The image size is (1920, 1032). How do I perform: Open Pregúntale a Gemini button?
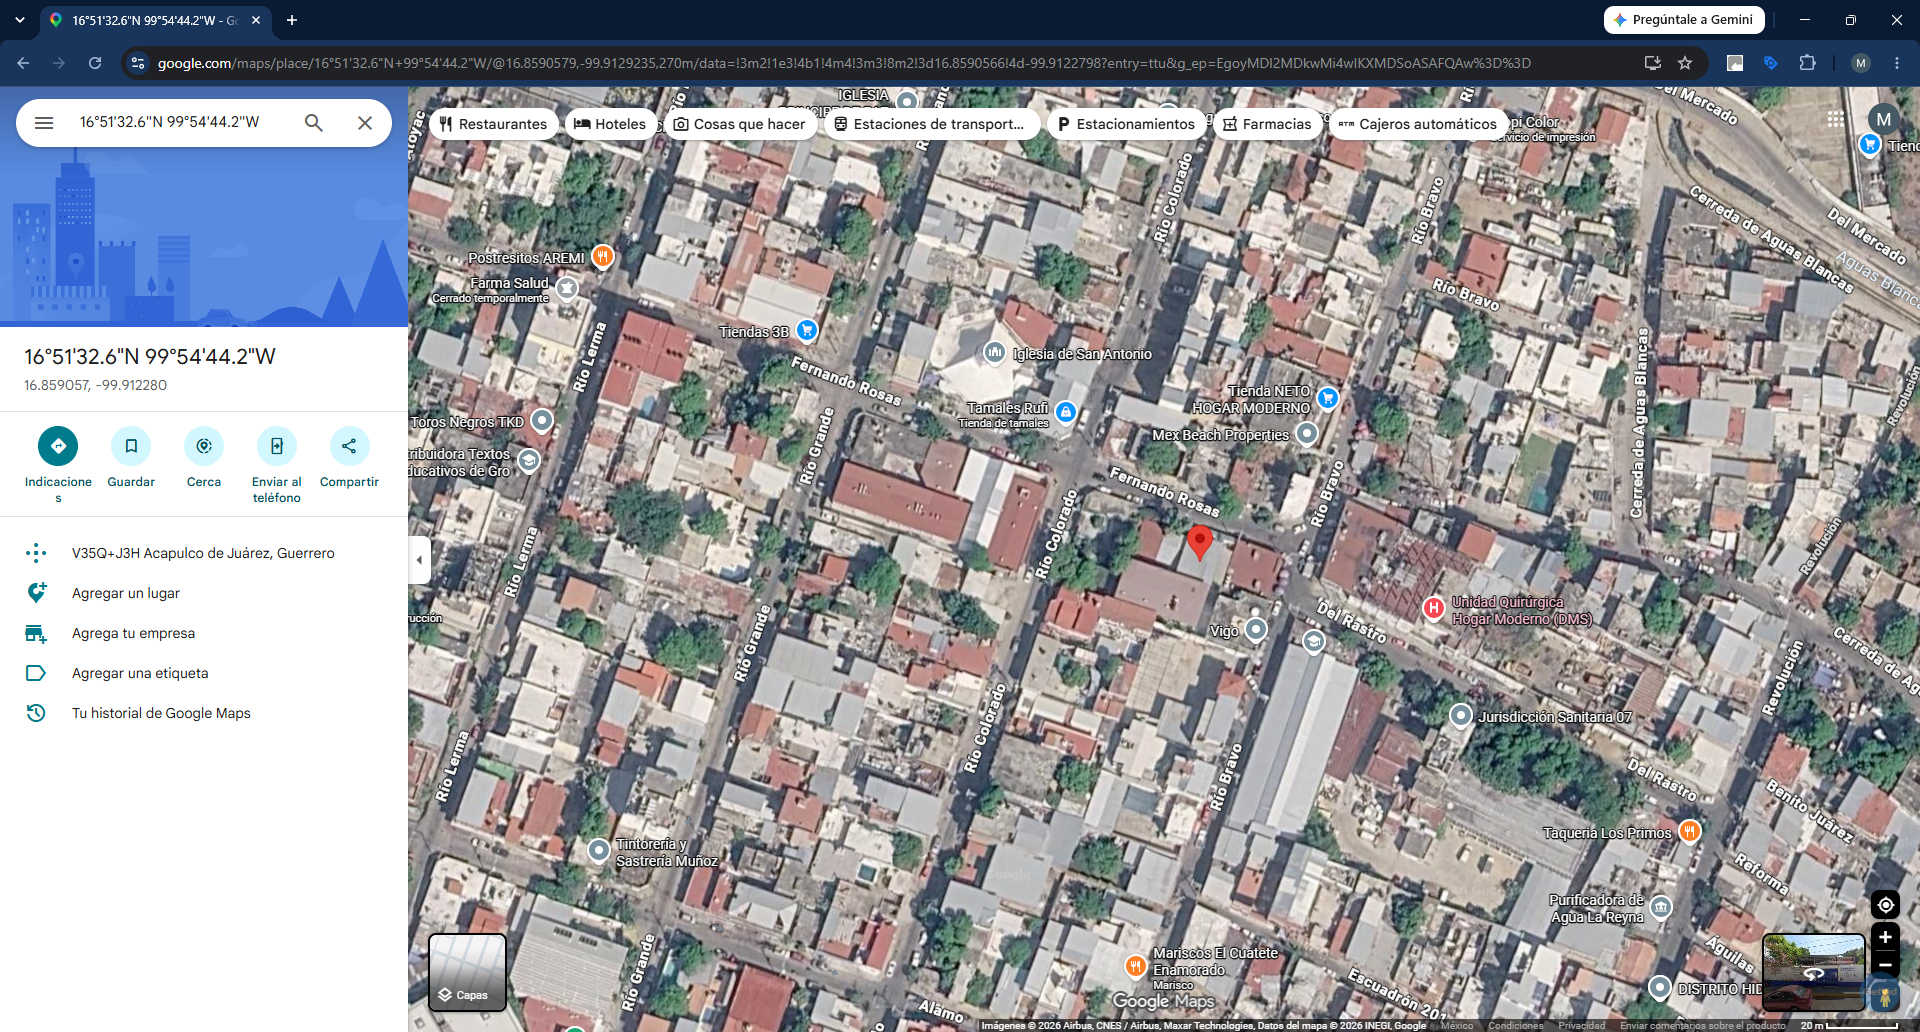coord(1684,20)
